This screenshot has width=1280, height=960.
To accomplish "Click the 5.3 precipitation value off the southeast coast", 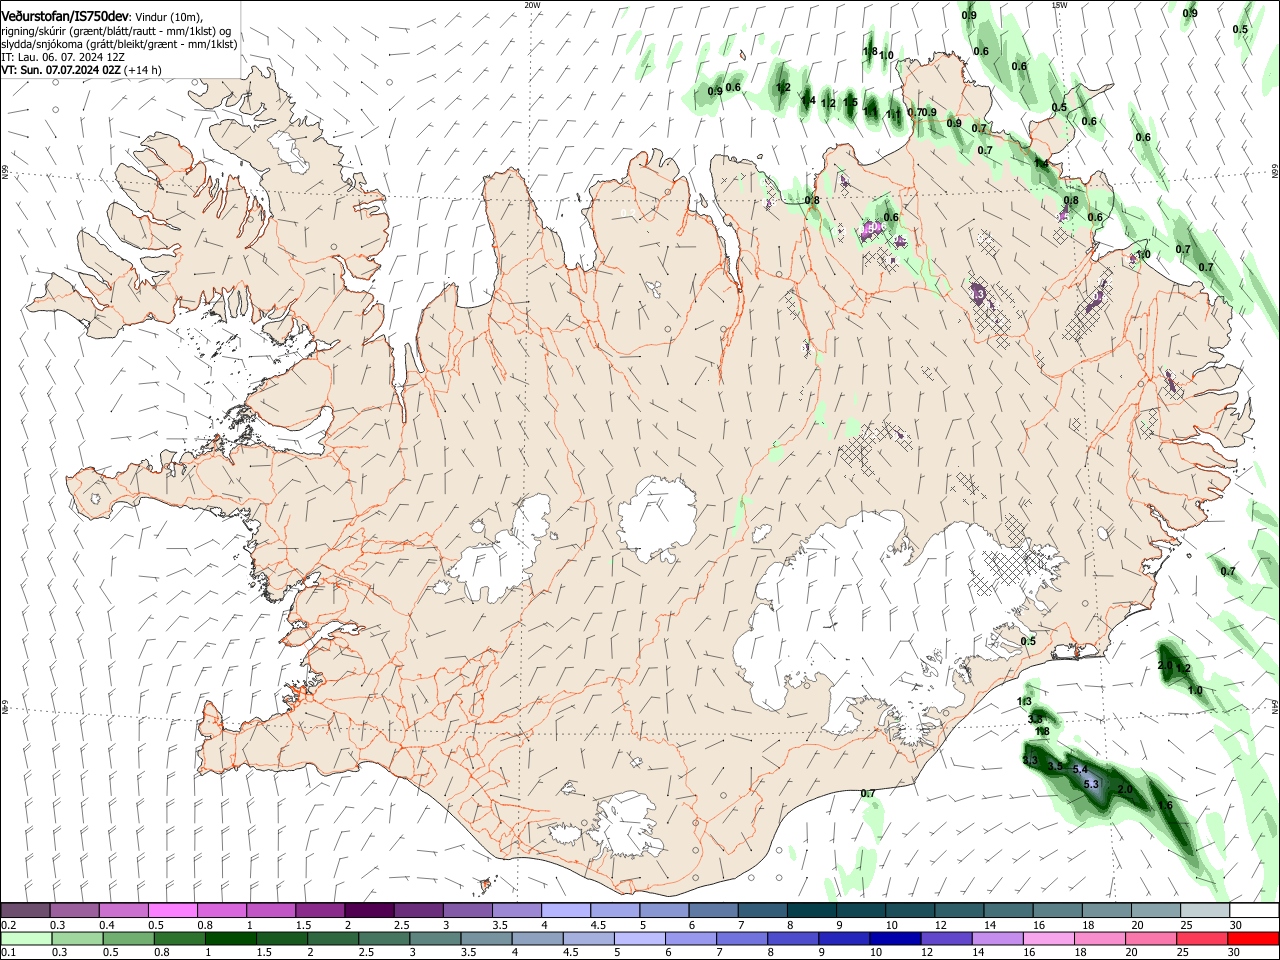I will pyautogui.click(x=1092, y=785).
